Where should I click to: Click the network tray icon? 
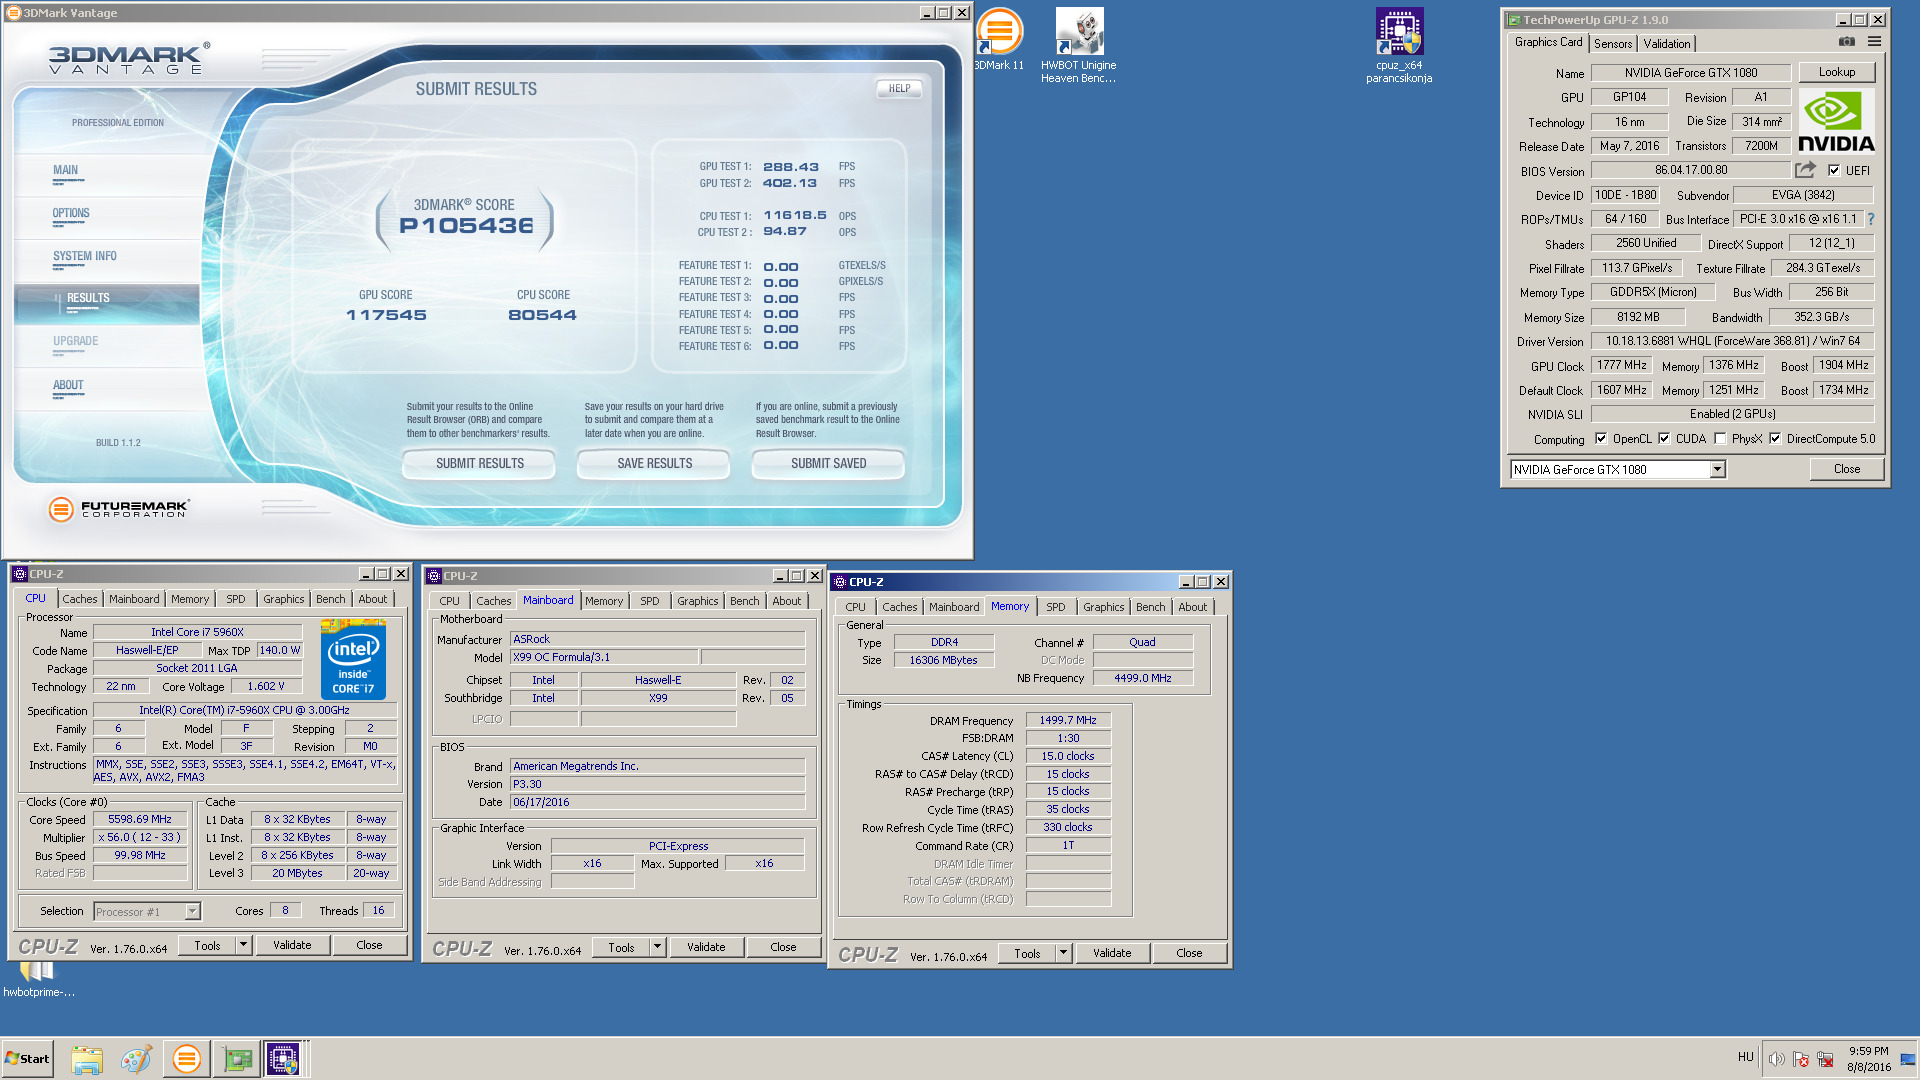(x=1825, y=1059)
